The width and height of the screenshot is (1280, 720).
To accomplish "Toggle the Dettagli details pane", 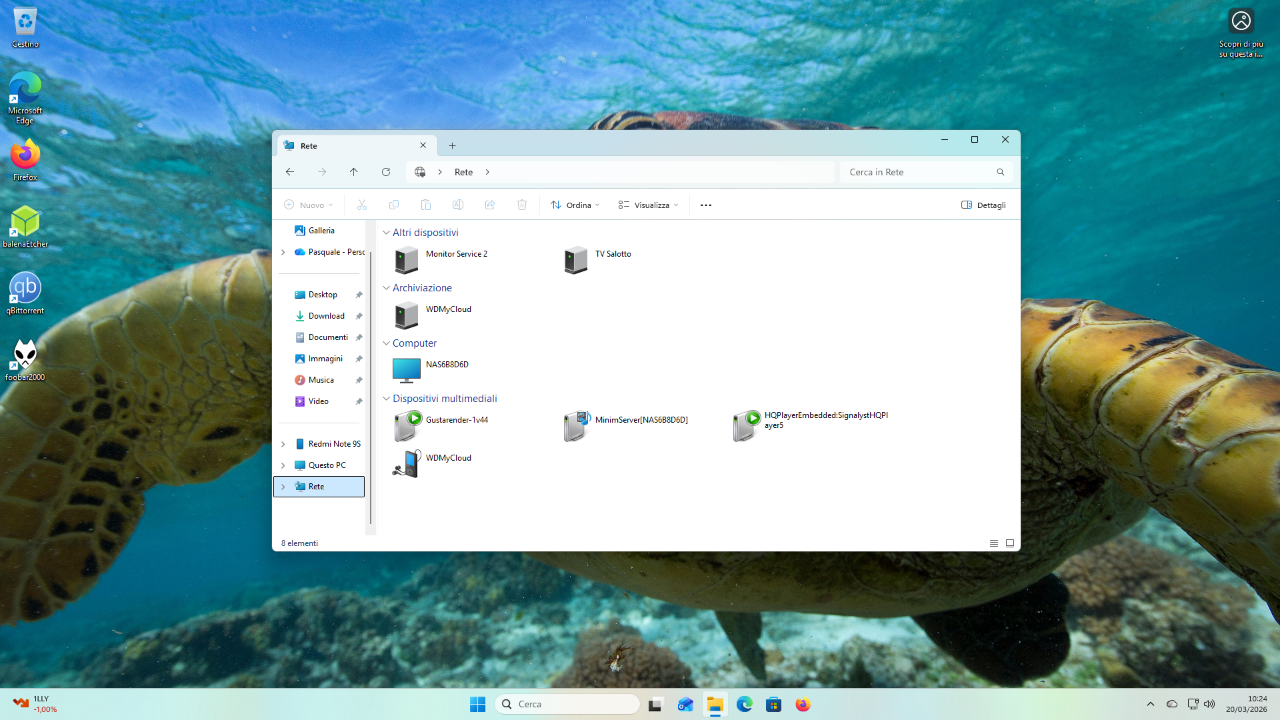I will click(x=983, y=205).
